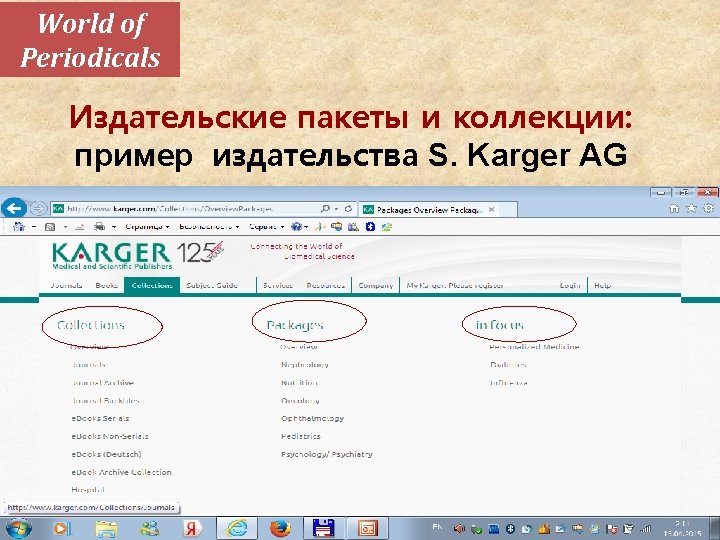
Task: Open IE tools gear icon
Action: click(x=709, y=208)
